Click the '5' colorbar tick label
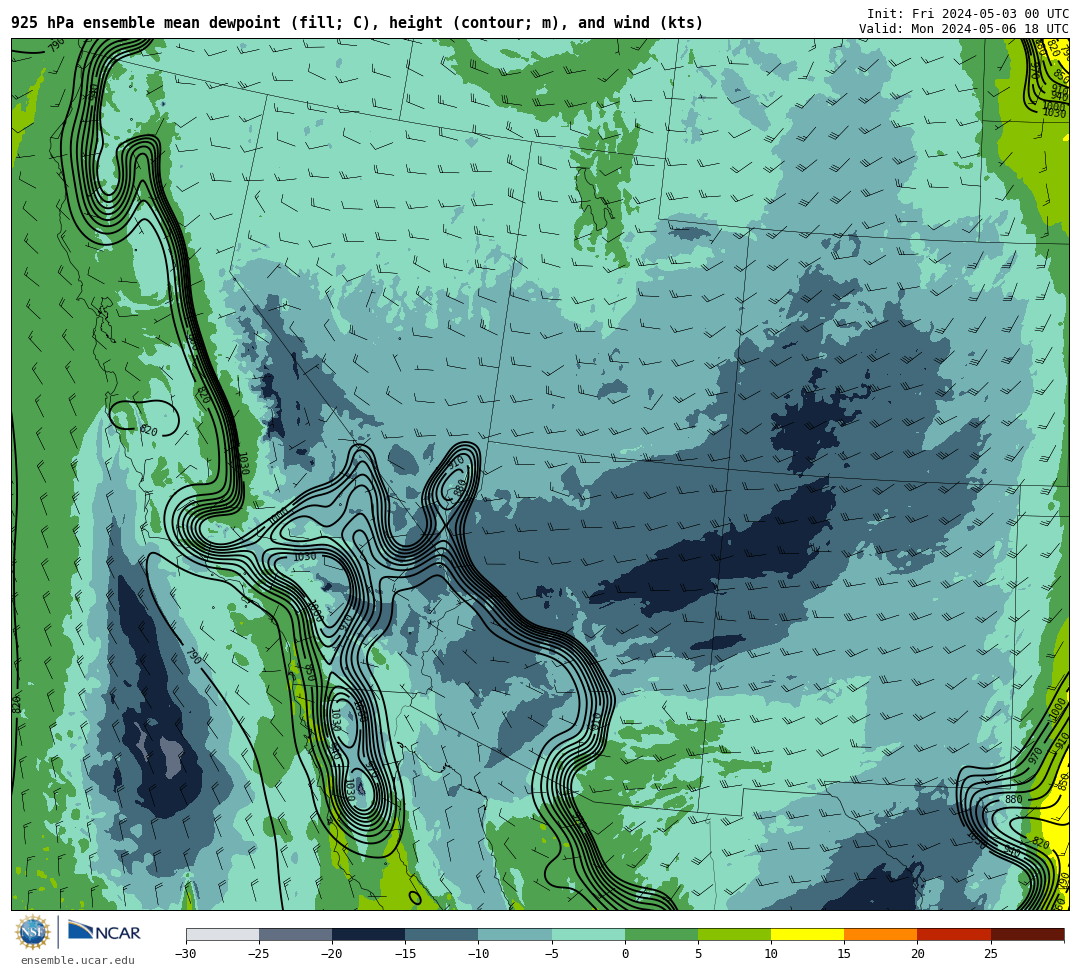The width and height of the screenshot is (1080, 973). coord(698,954)
